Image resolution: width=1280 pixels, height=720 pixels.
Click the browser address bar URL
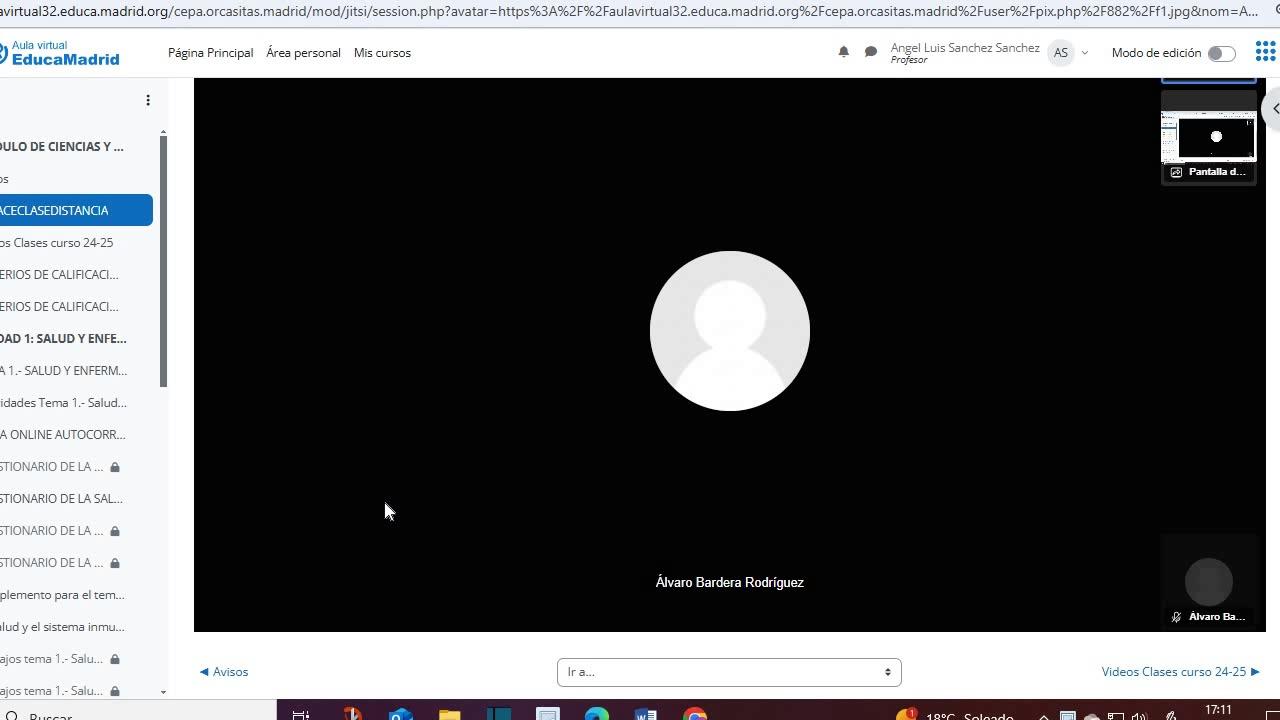[x=630, y=12]
